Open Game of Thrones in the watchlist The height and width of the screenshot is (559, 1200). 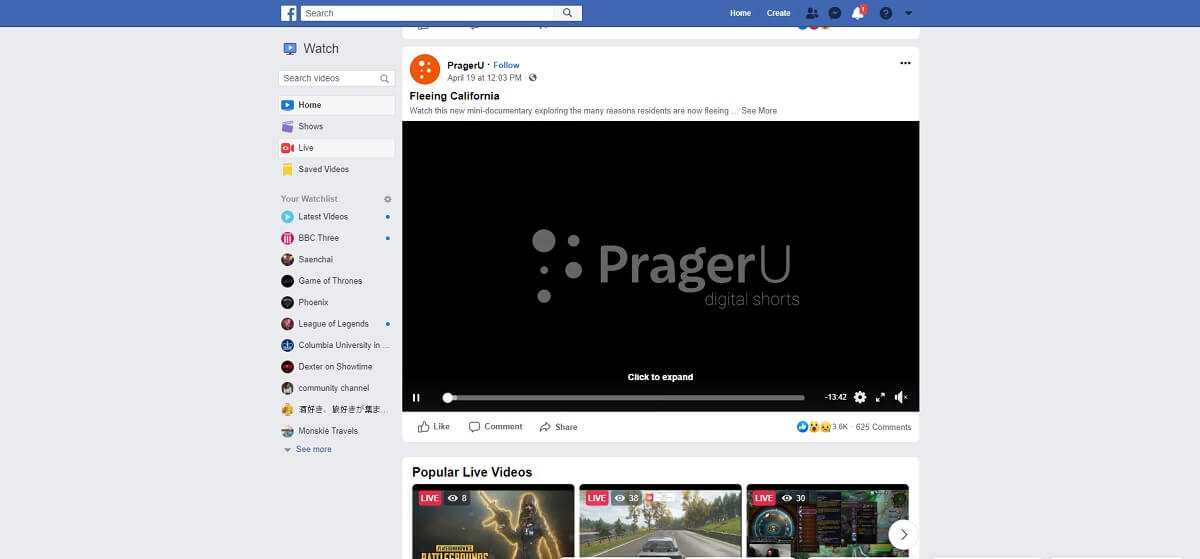click(336, 281)
